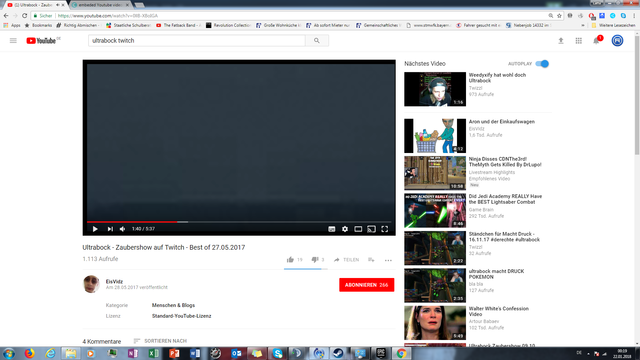This screenshot has width=640, height=360.
Task: Open the Chrome menu three dots
Action: click(634, 16)
